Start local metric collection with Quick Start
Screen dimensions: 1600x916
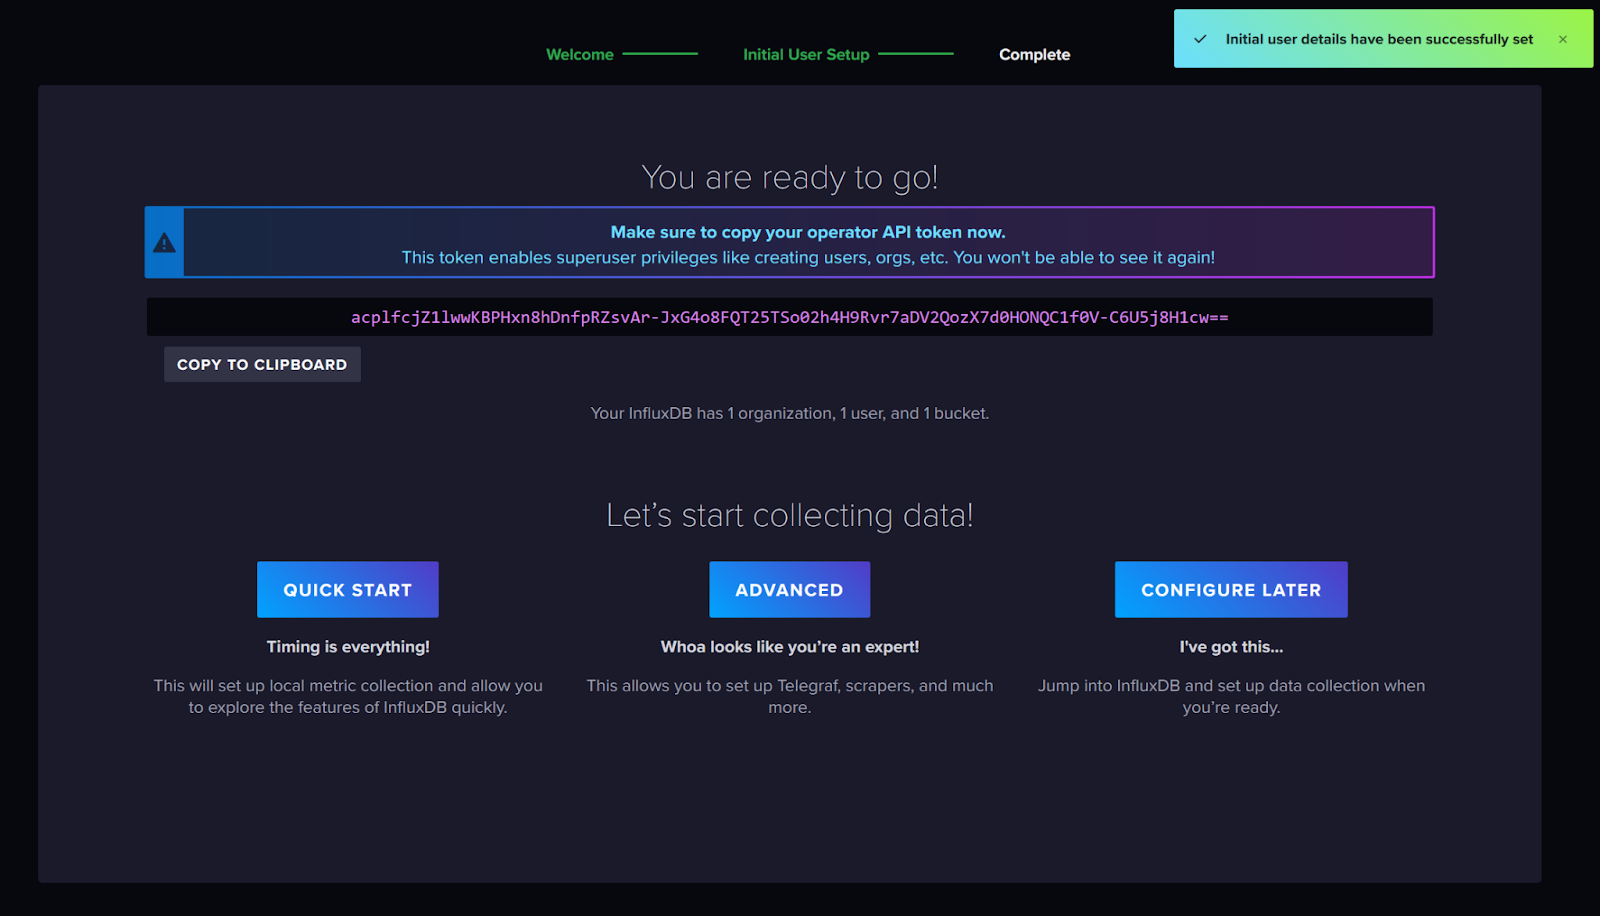(x=348, y=590)
